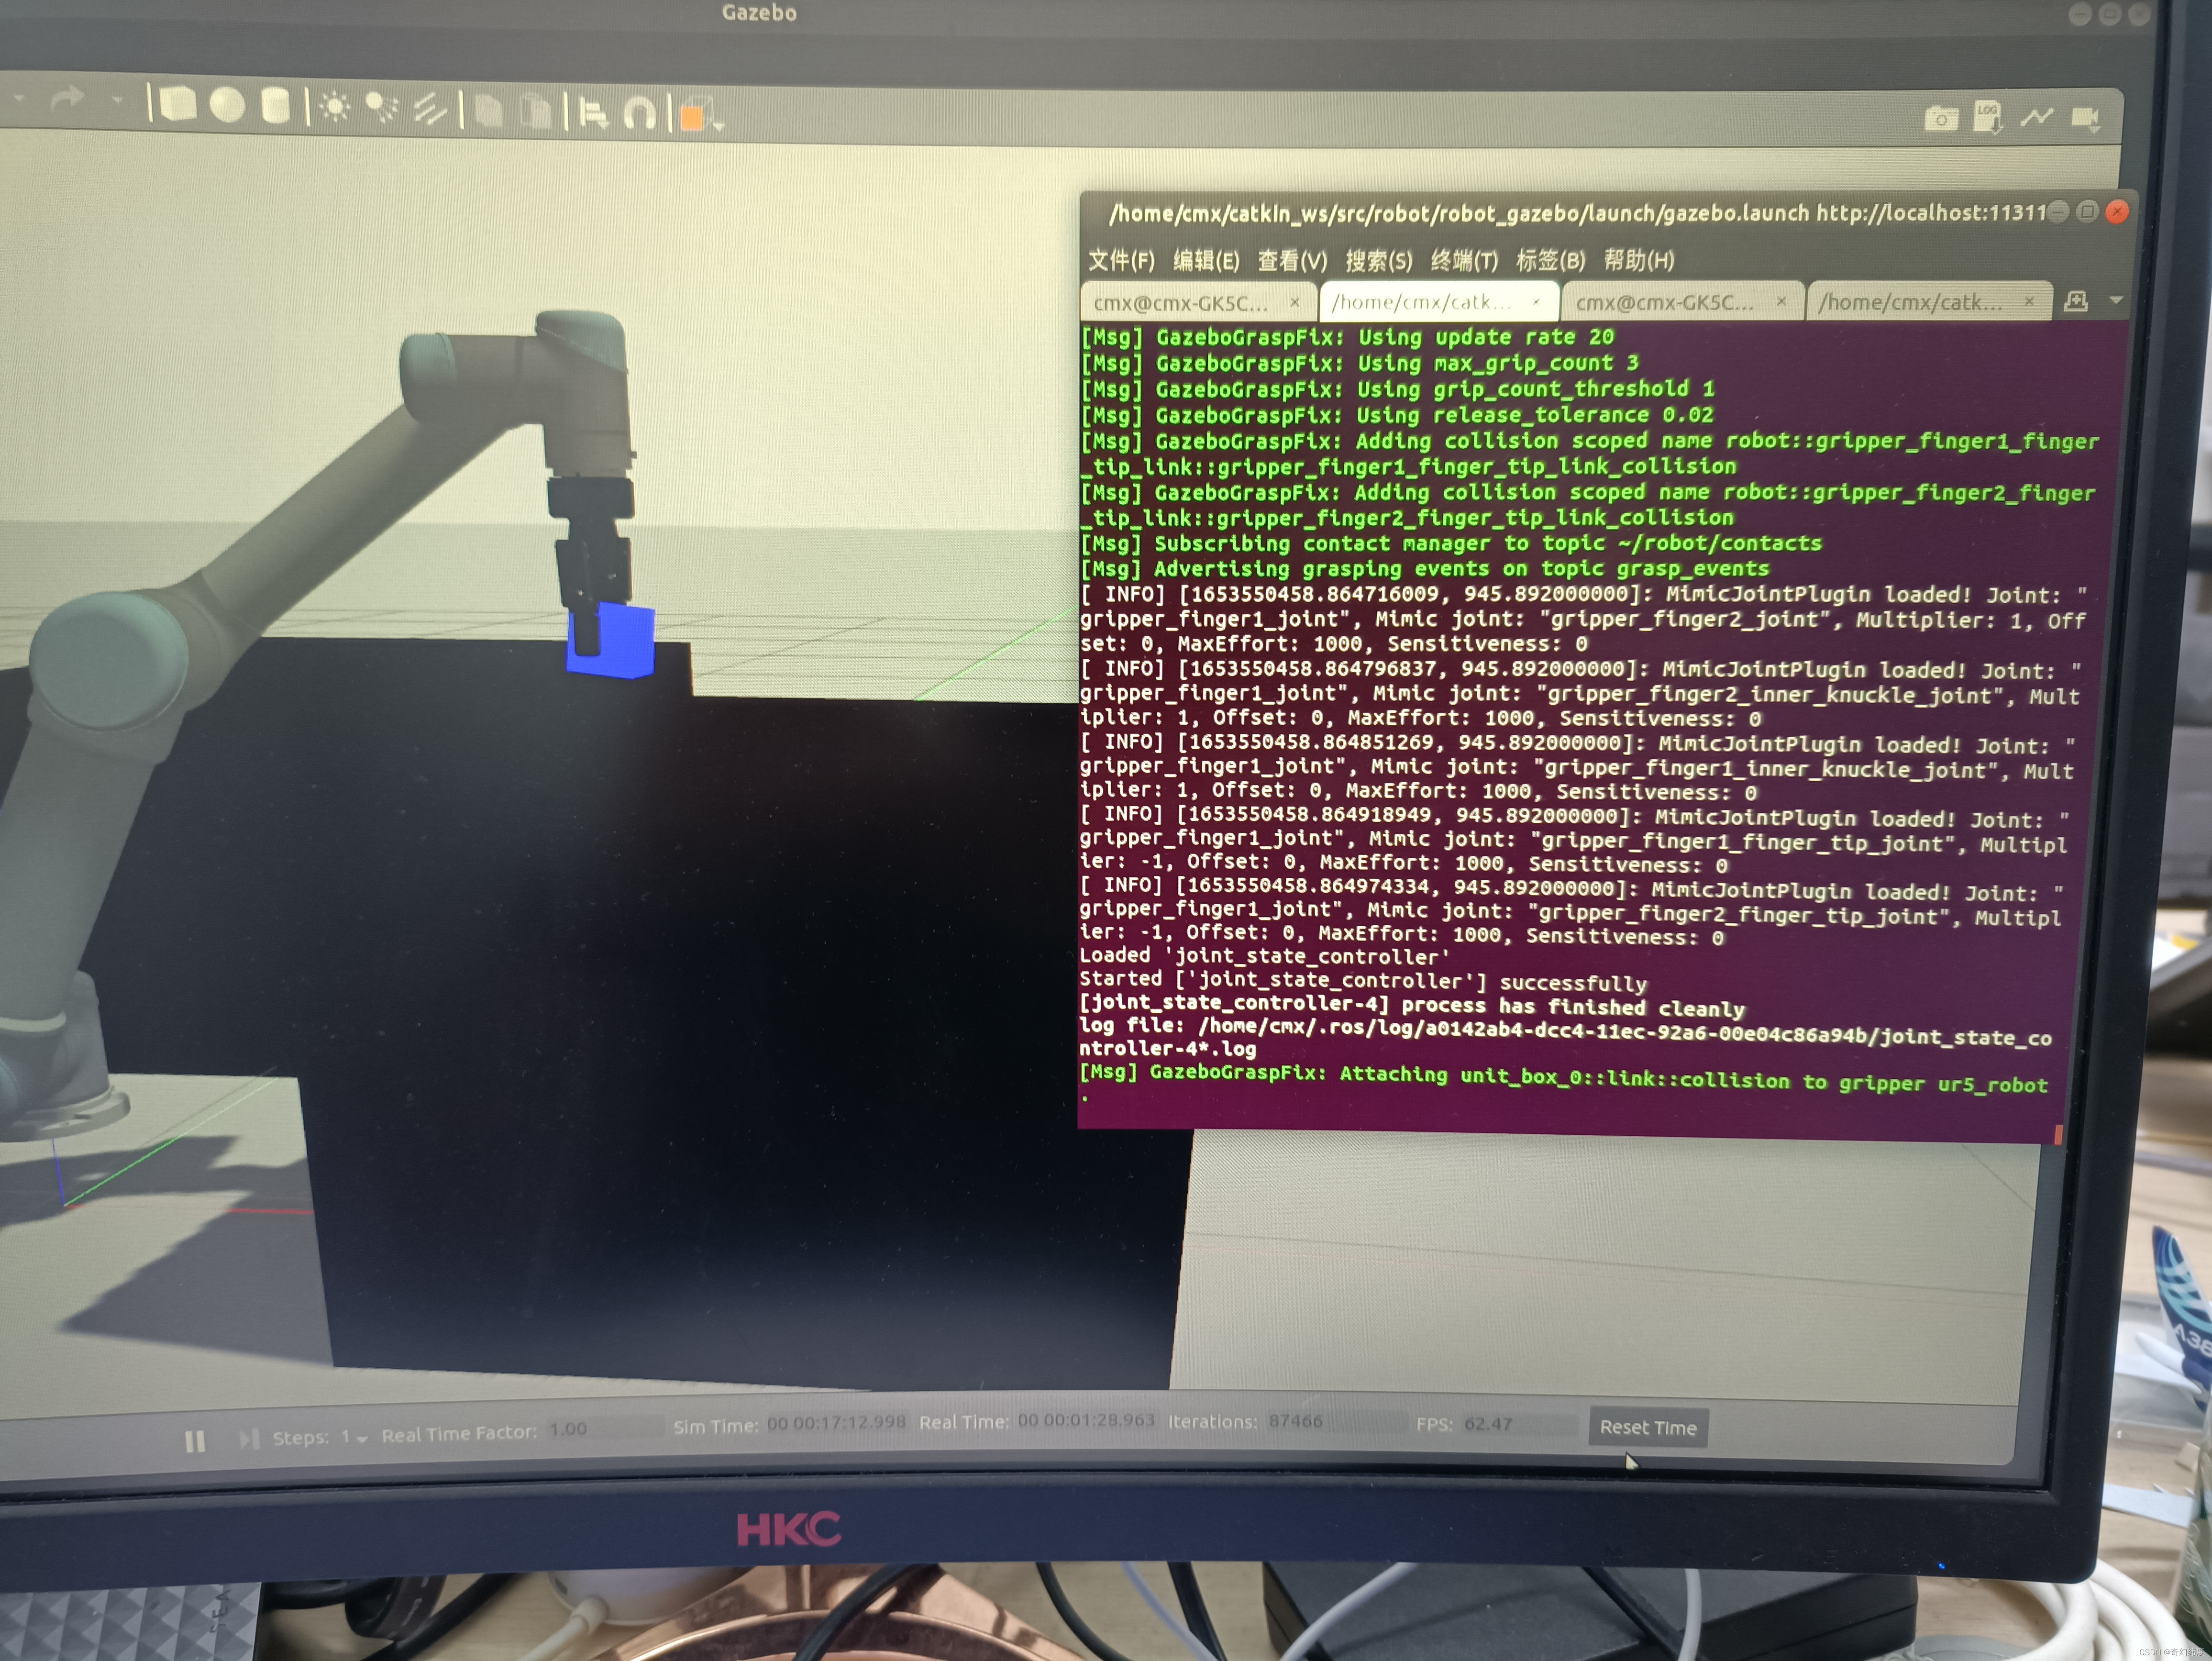Click 'process has finished cleanly' line
Viewport: 2212px width, 1661px height.
point(1412,1006)
